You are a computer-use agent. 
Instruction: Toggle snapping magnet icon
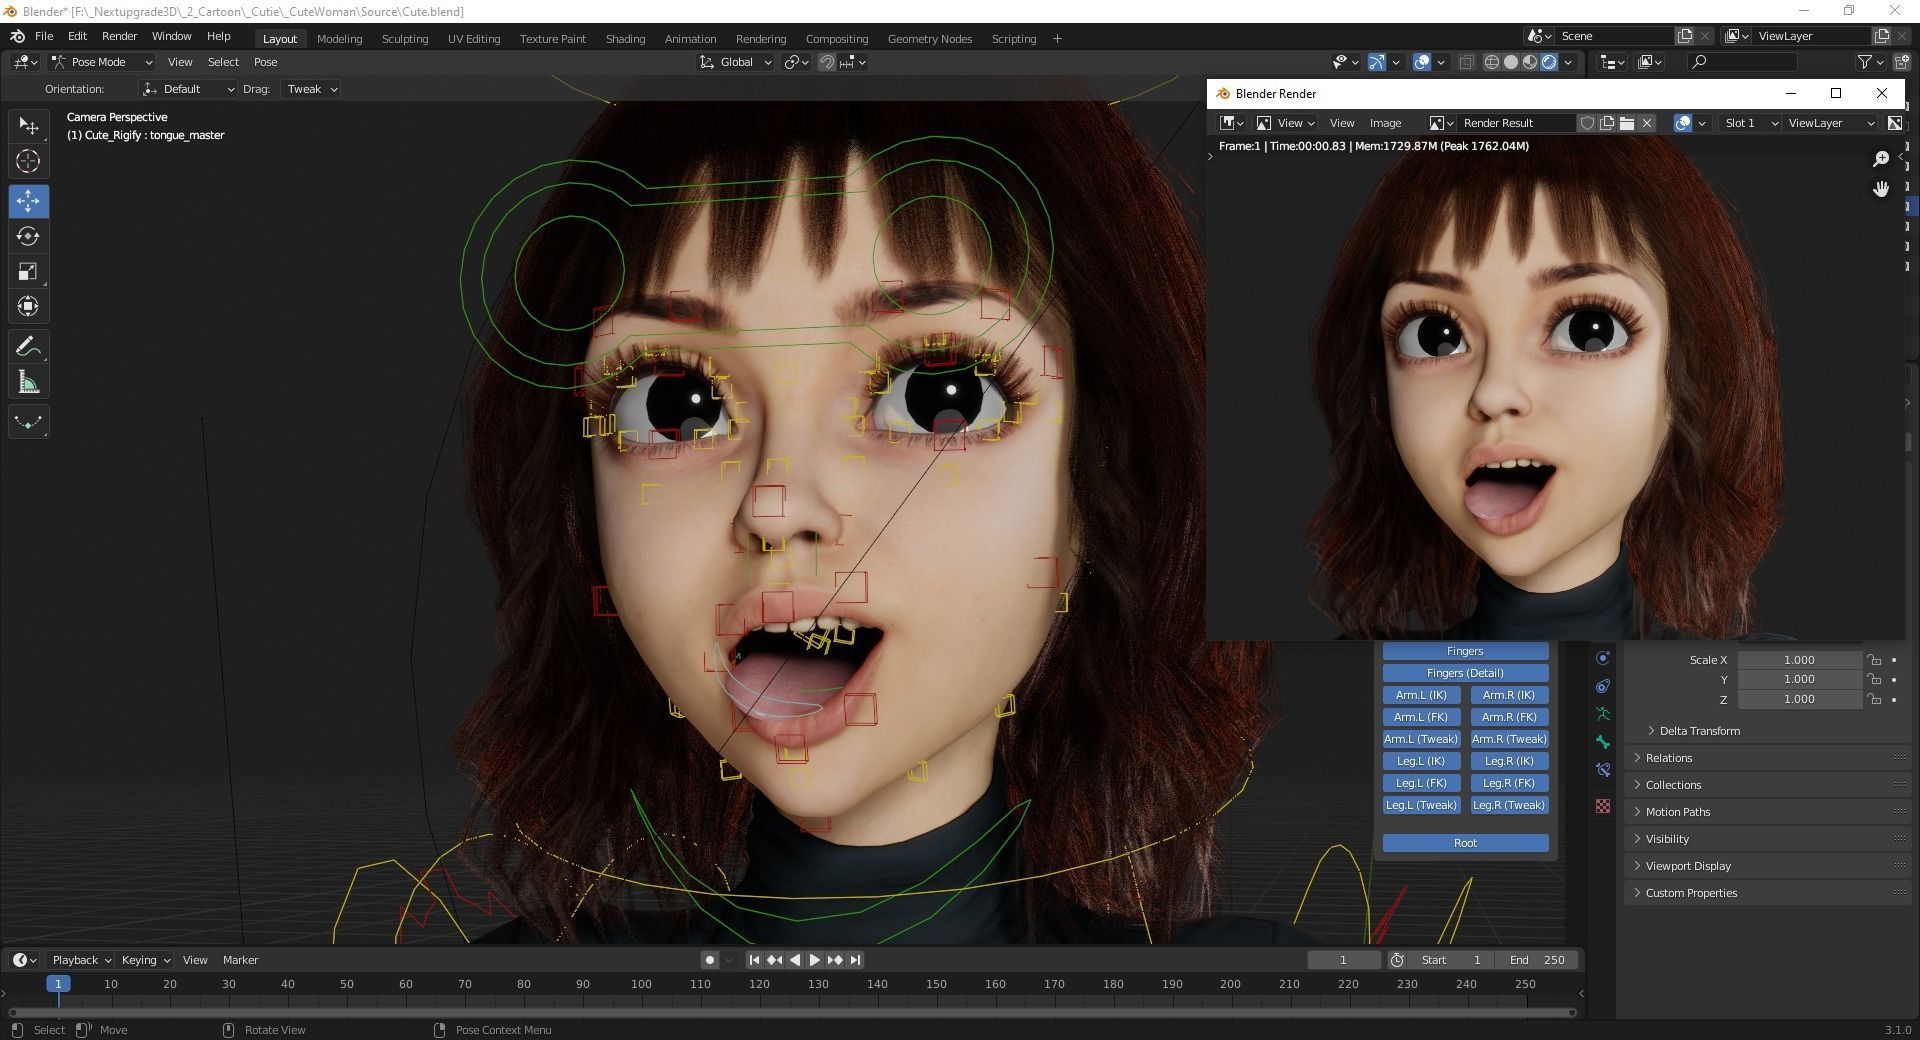pyautogui.click(x=827, y=62)
